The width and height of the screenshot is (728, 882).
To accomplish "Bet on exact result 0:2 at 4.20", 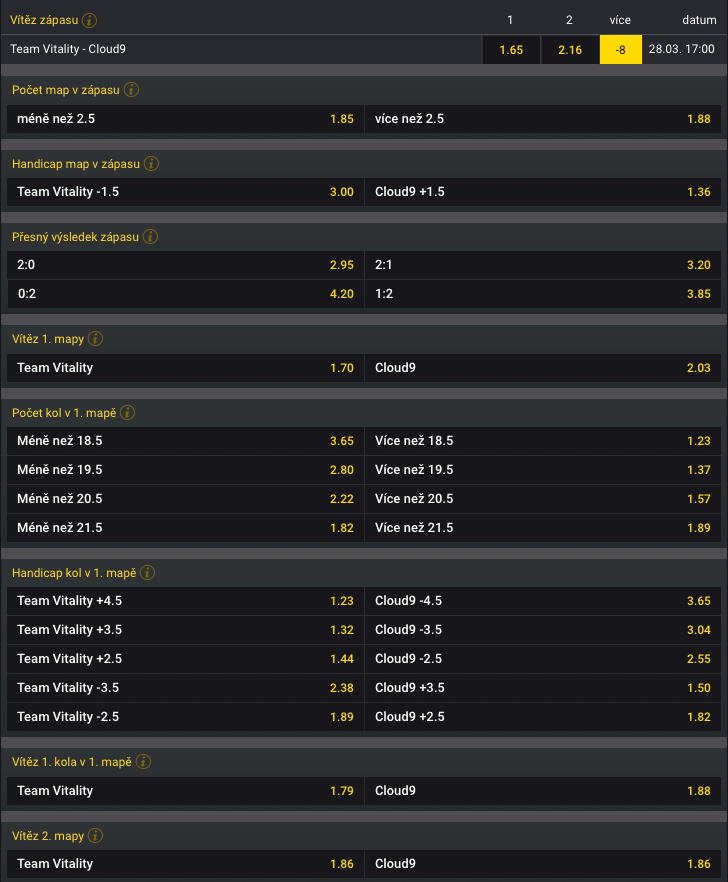I will point(186,294).
